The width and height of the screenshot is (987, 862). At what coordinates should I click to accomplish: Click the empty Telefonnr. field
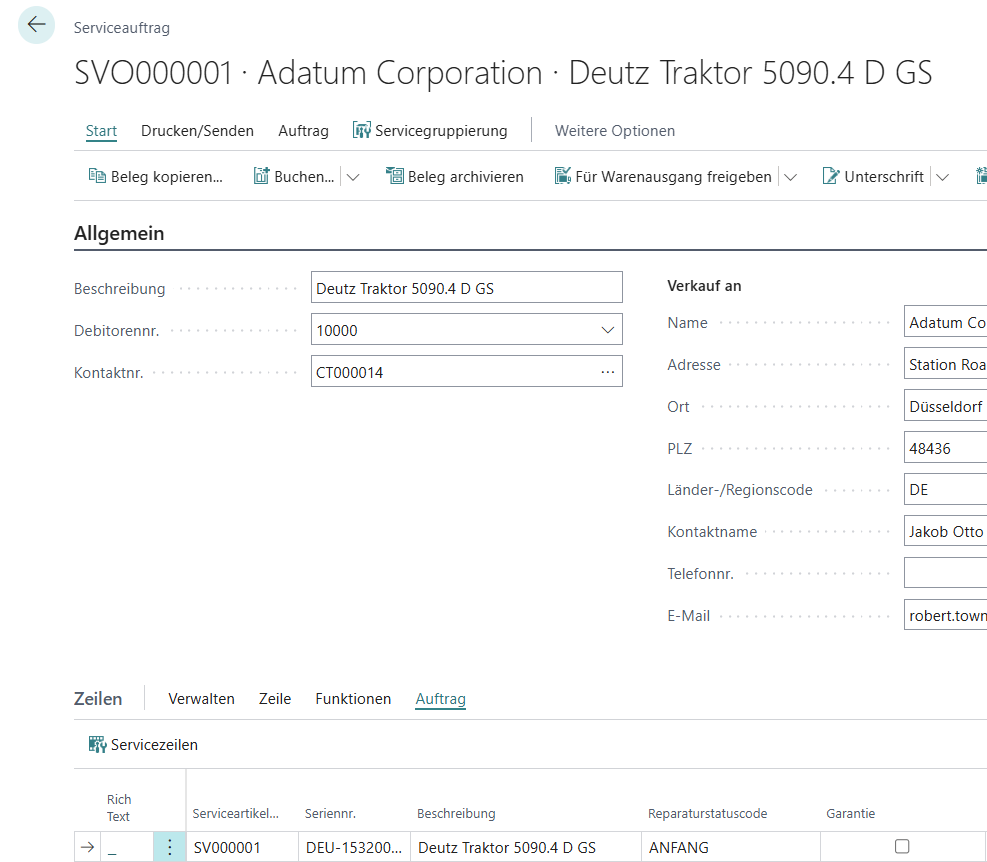click(x=944, y=574)
